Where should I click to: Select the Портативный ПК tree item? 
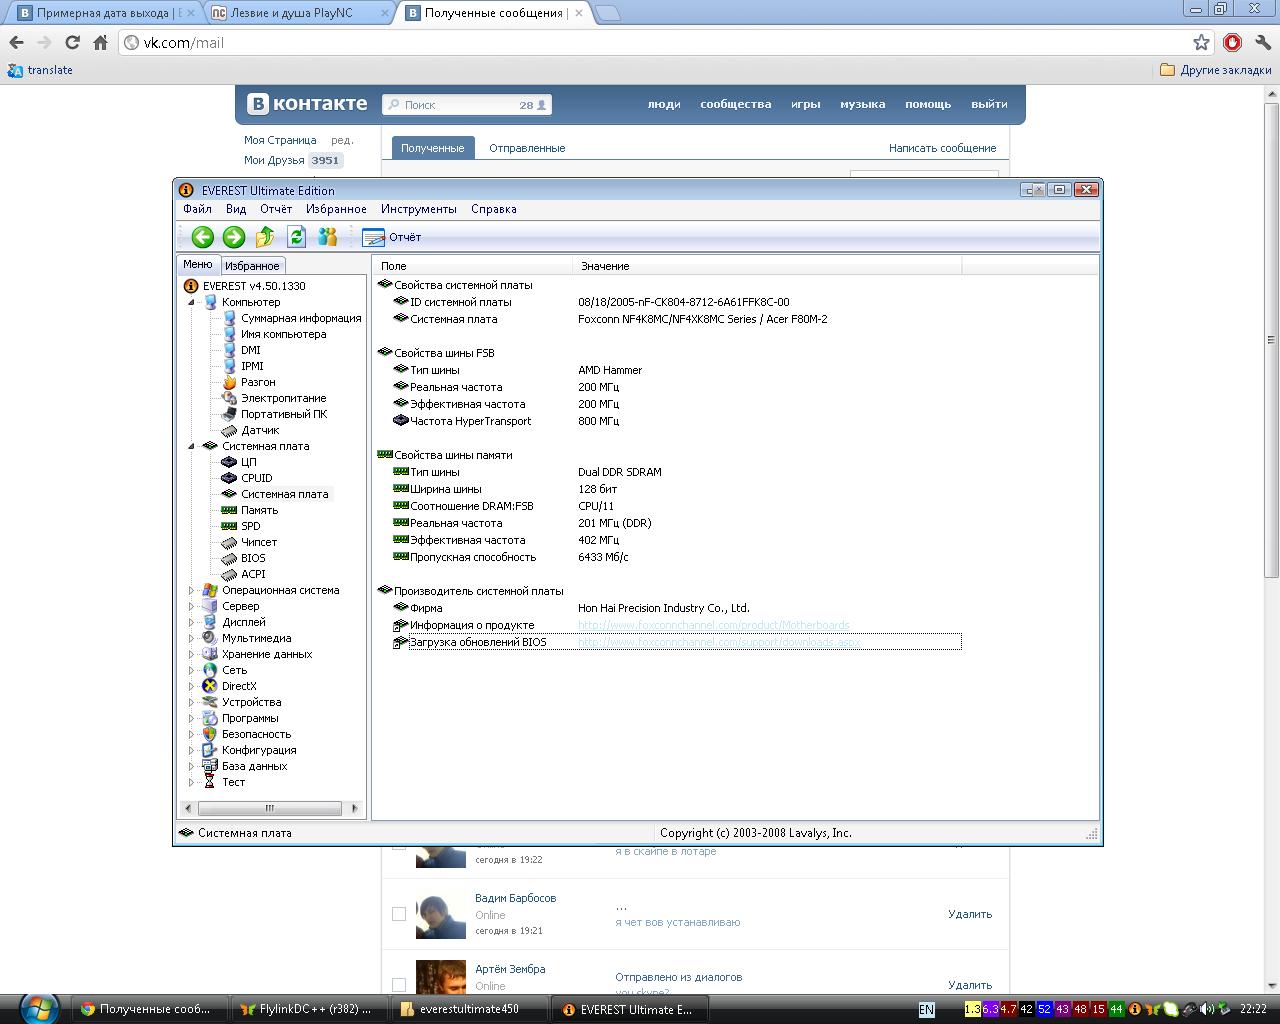click(x=284, y=414)
